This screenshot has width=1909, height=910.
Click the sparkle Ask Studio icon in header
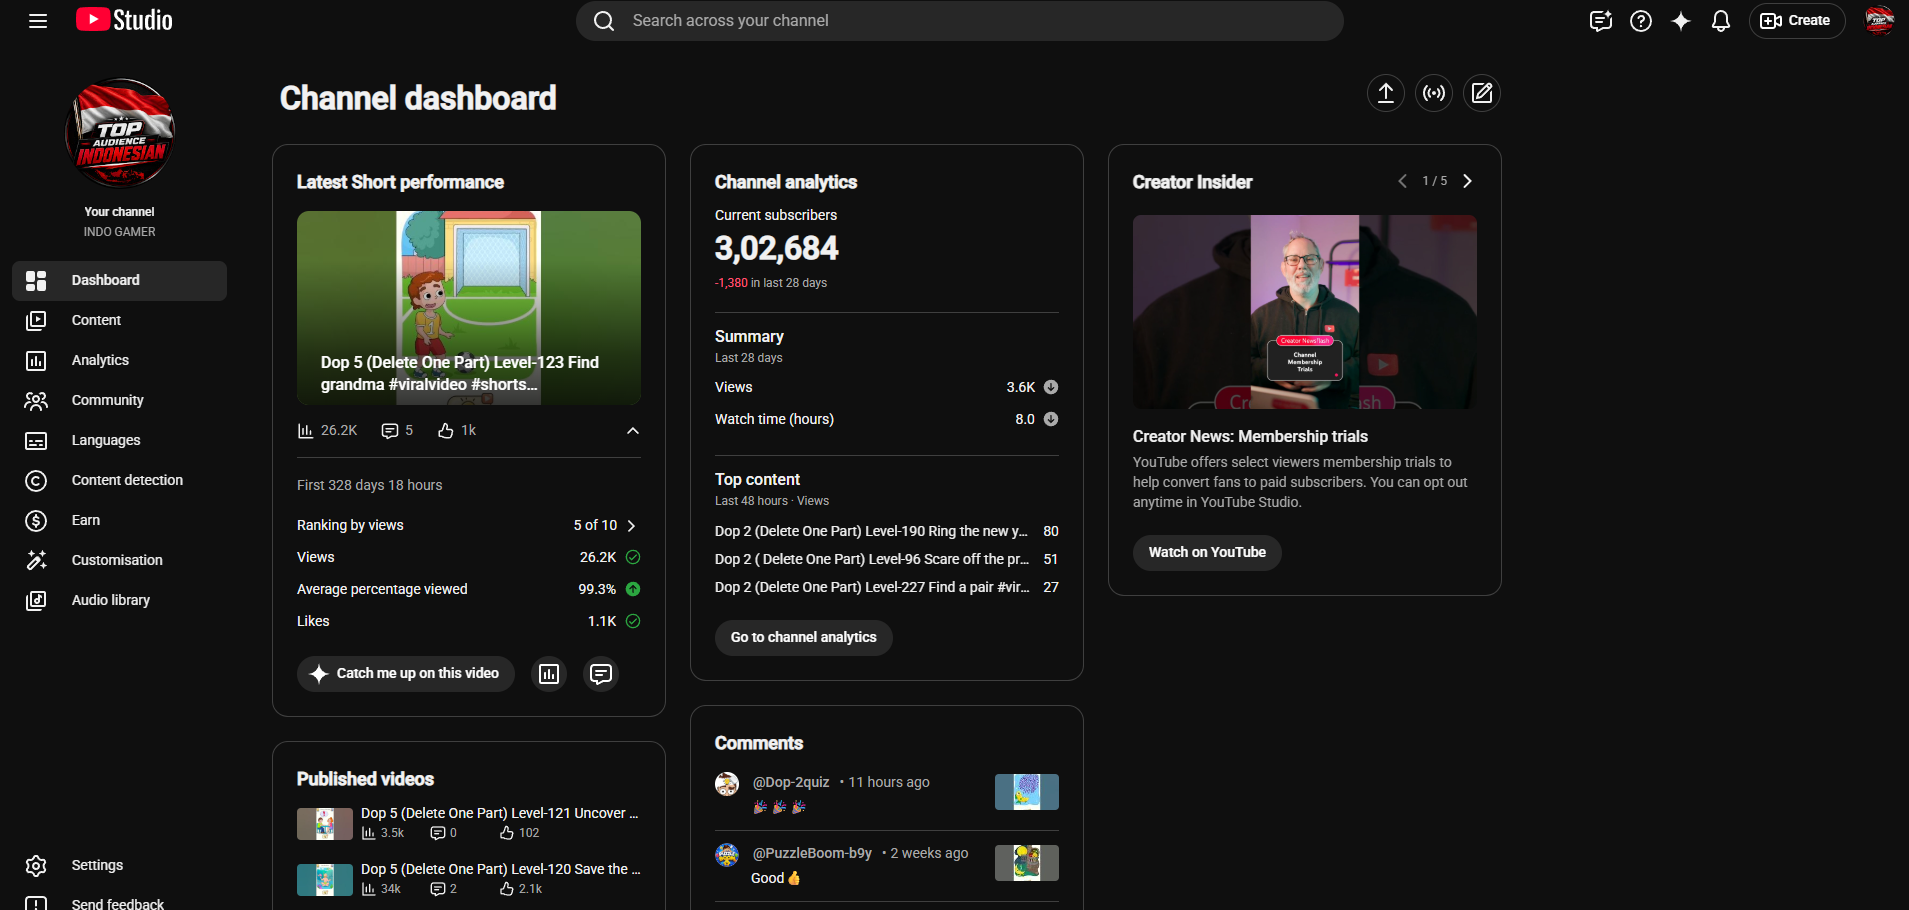(x=1681, y=21)
